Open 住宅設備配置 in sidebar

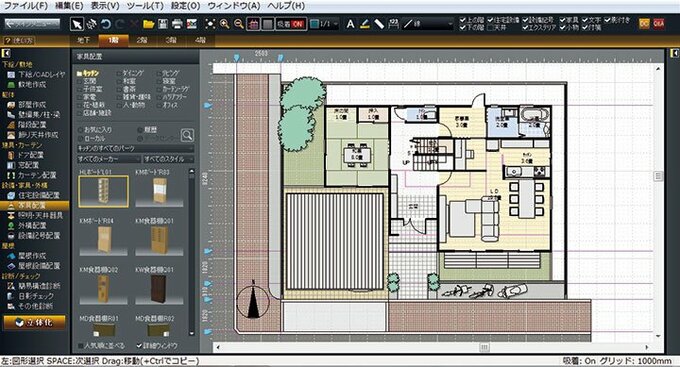(33, 195)
